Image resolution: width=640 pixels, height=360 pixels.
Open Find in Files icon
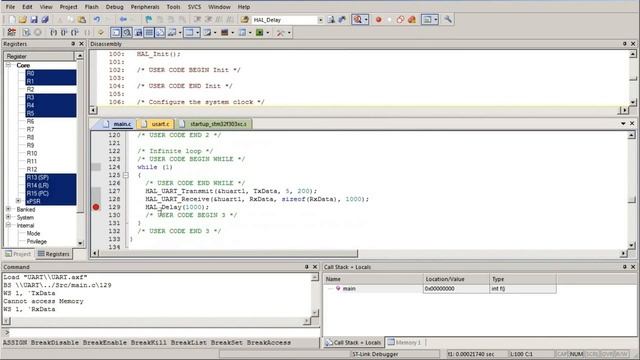244,20
